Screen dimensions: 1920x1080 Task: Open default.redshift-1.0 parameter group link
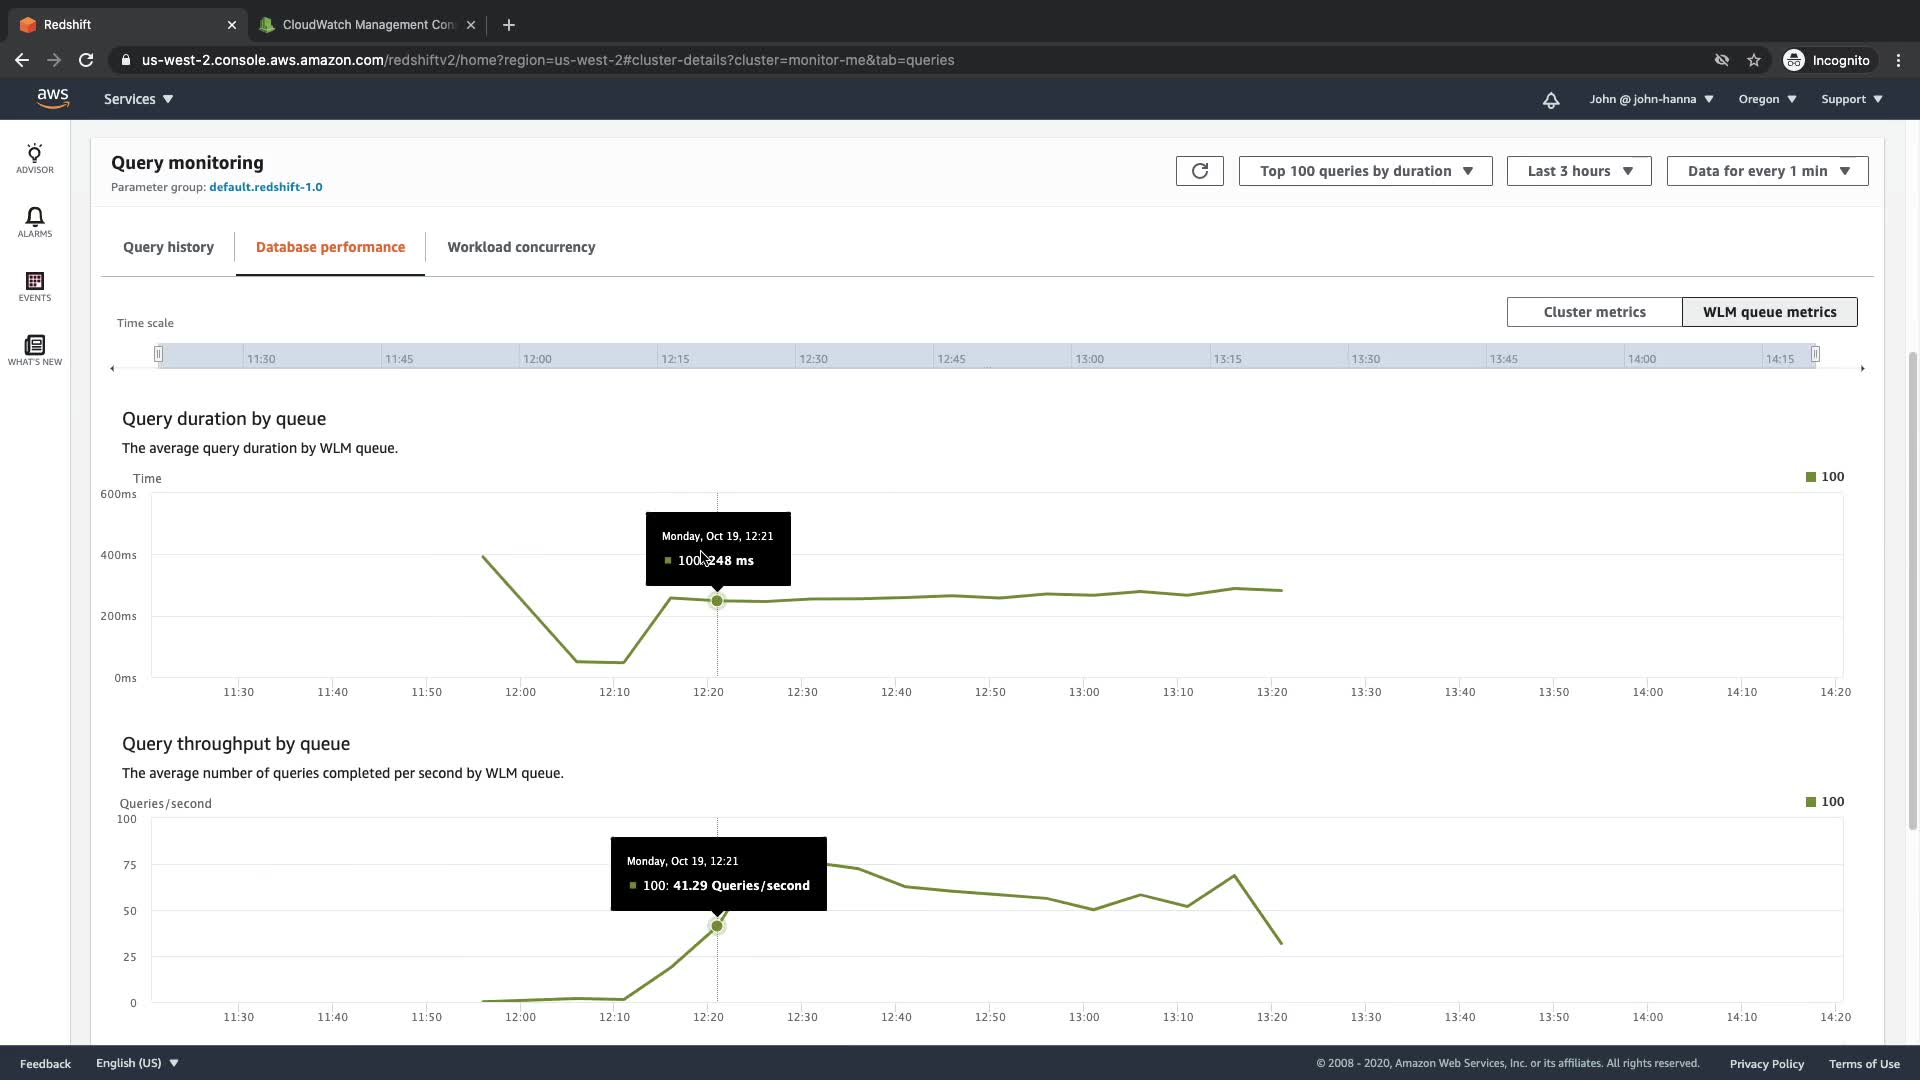tap(265, 187)
